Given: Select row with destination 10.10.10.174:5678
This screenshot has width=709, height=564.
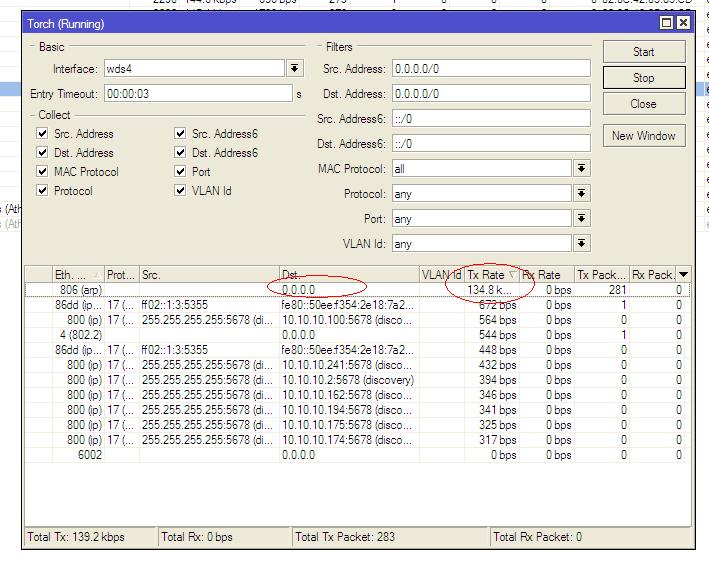Looking at the screenshot, I should click(x=357, y=440).
